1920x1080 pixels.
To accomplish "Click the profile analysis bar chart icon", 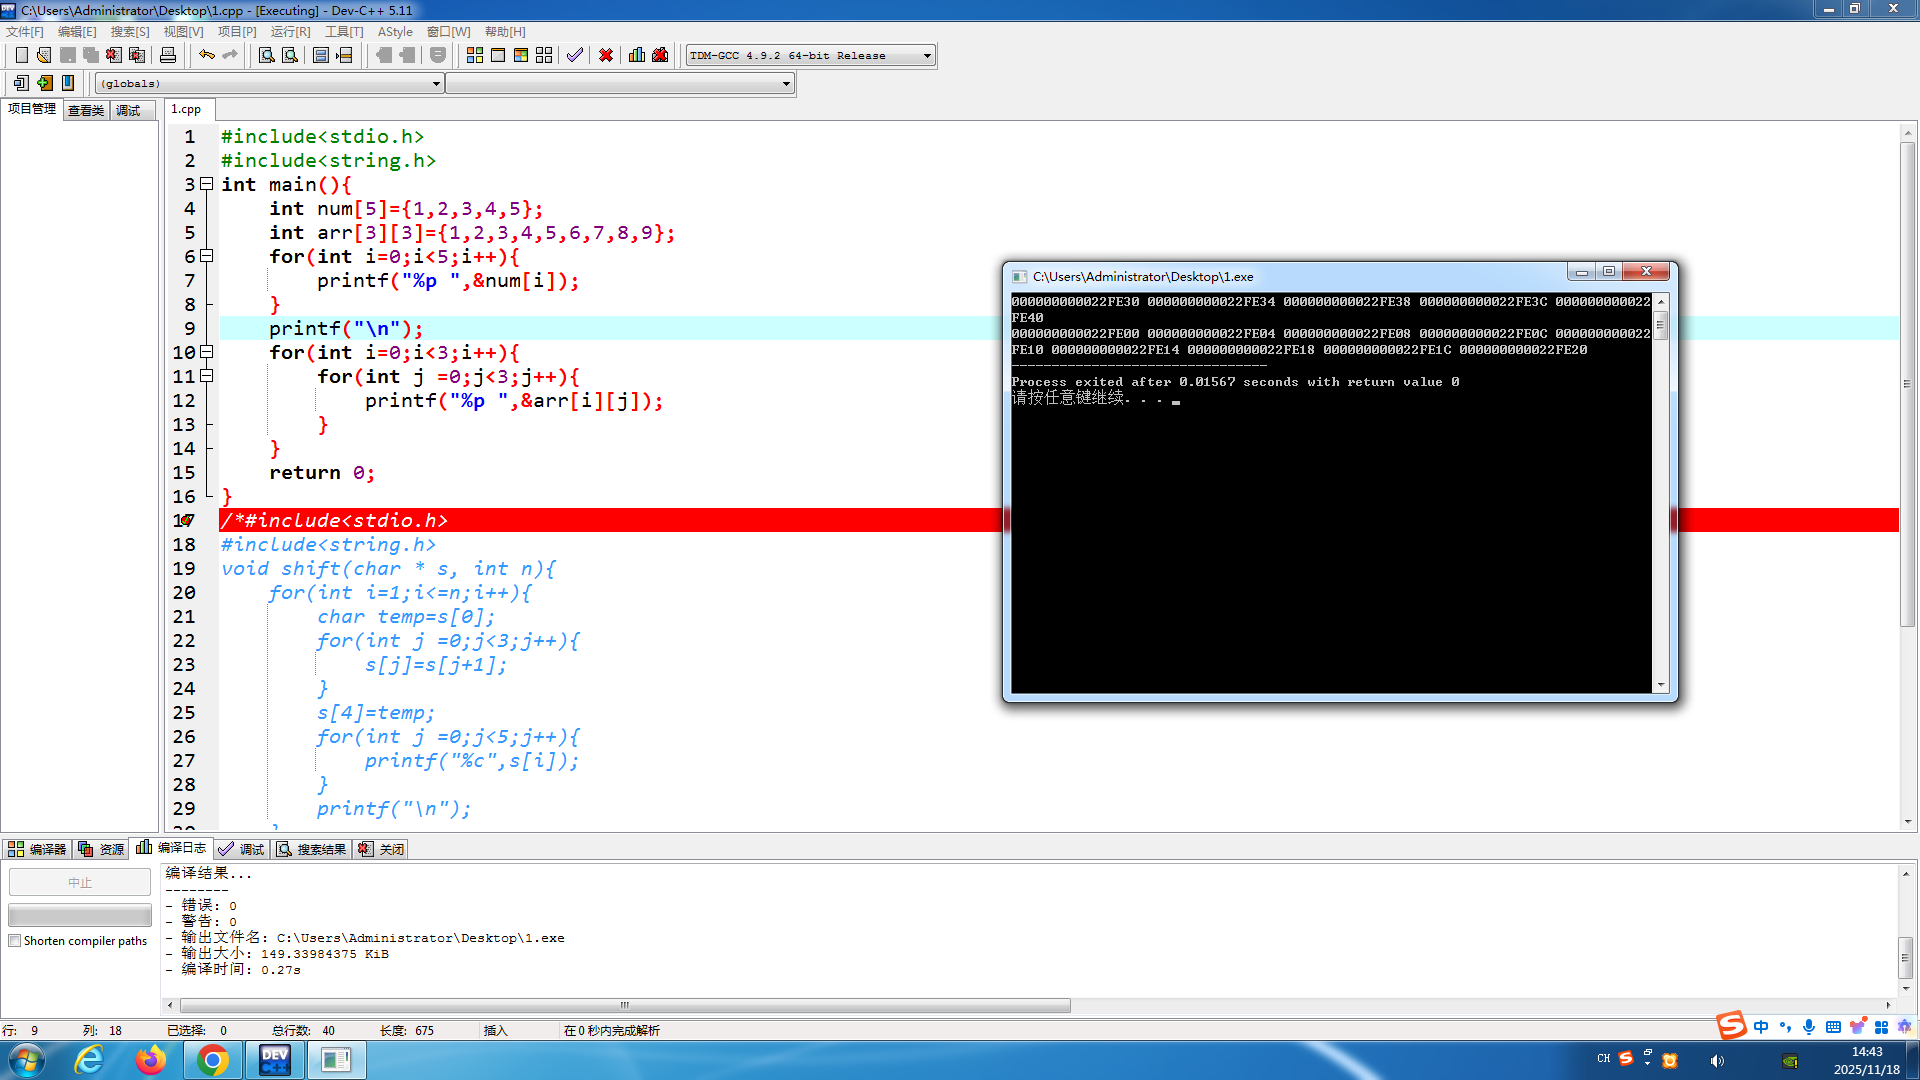I will point(637,55).
